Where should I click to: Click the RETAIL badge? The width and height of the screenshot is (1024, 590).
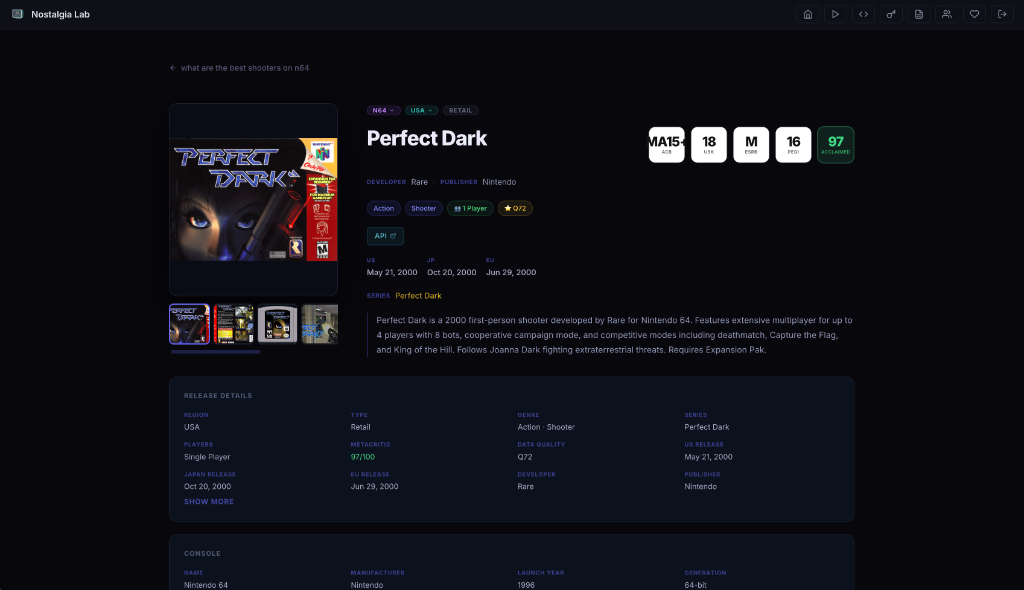tap(460, 110)
